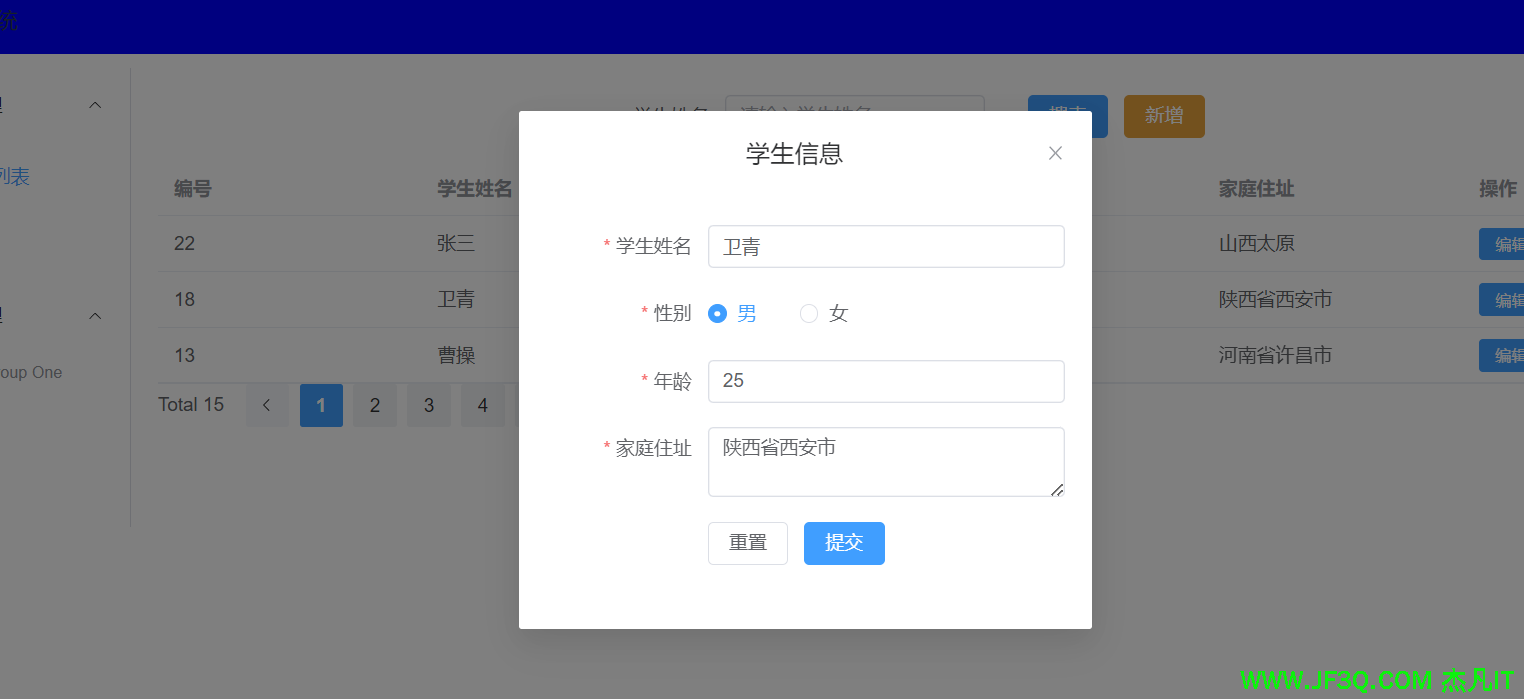Go to page 2 in pagination

pos(375,405)
